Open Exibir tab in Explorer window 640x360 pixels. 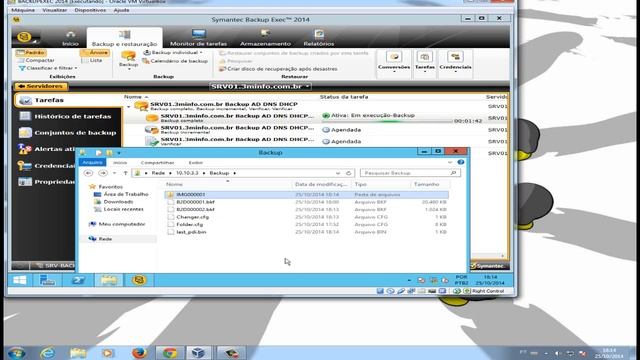coord(196,162)
